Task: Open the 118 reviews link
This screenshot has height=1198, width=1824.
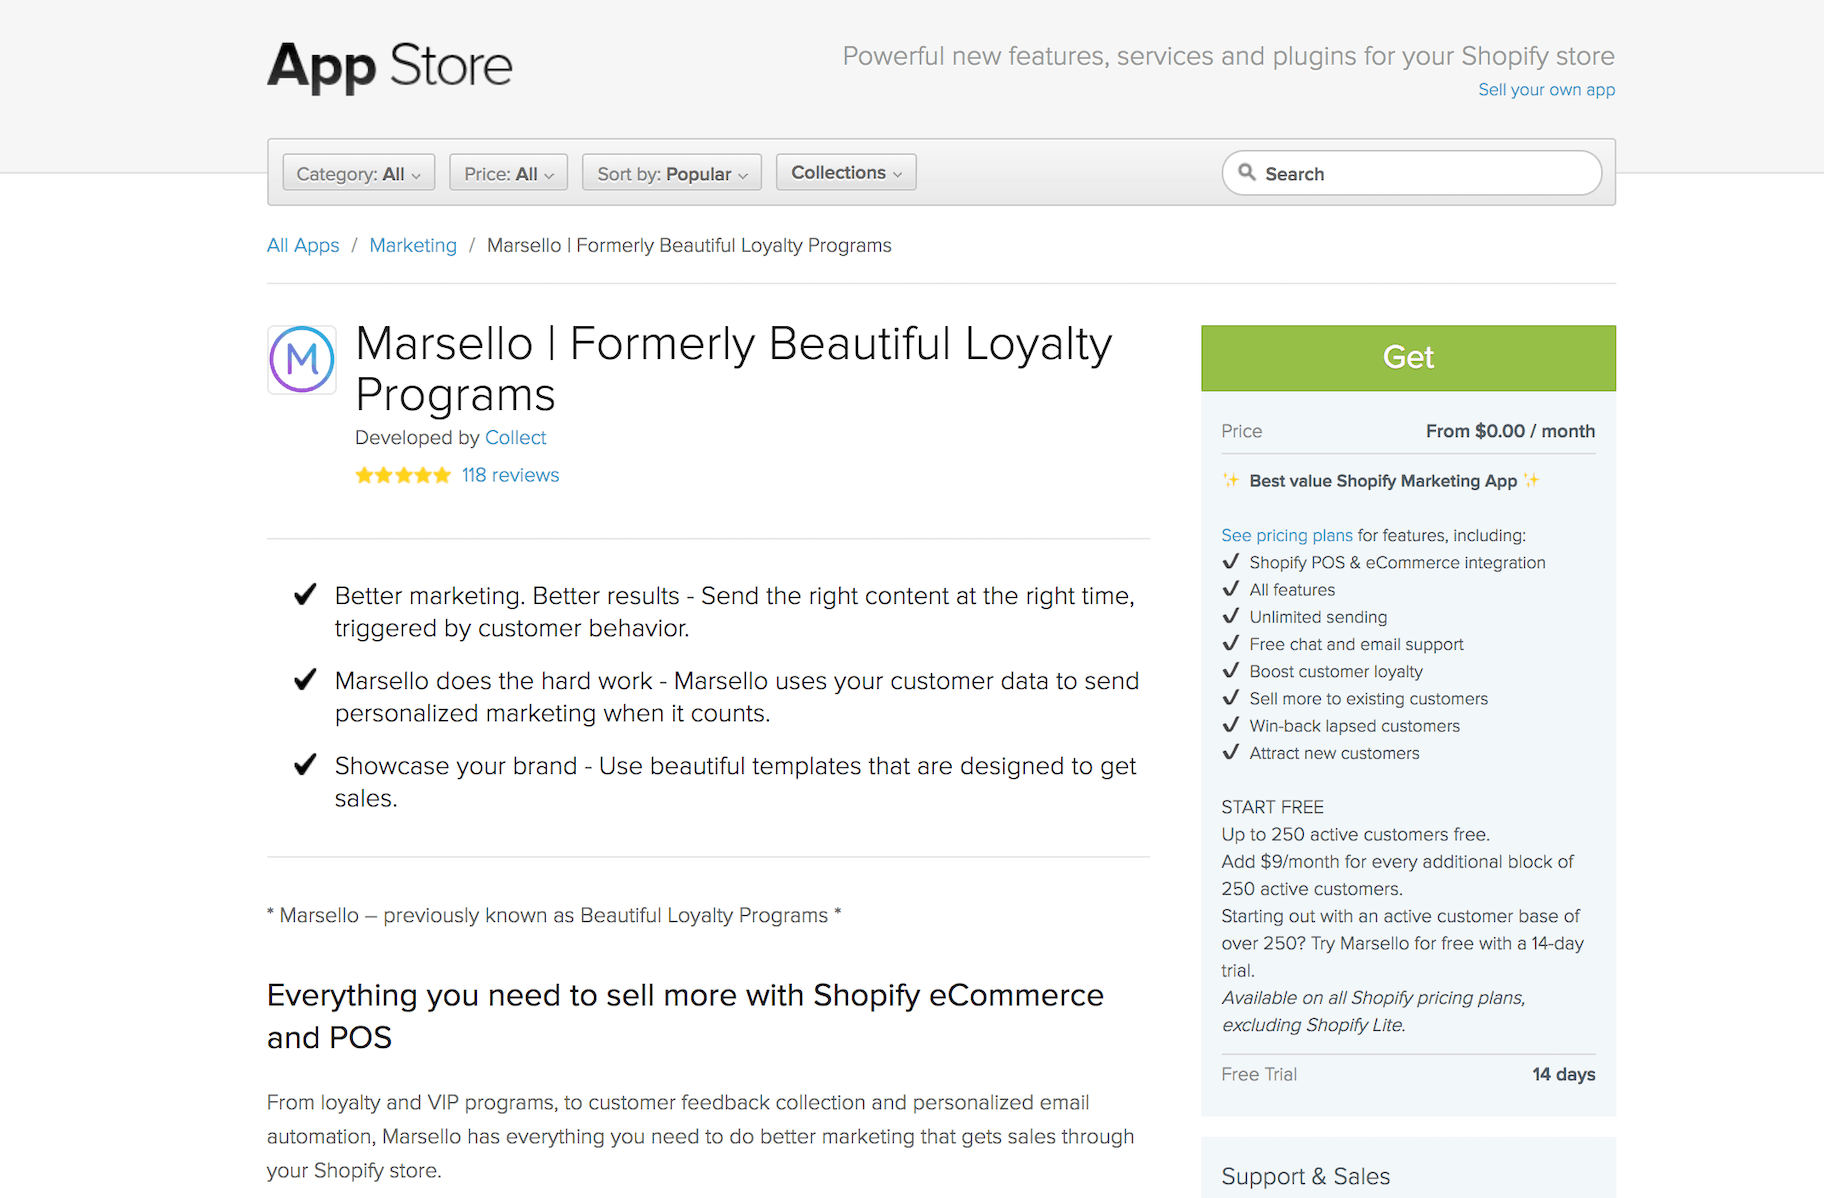Action: coord(510,475)
